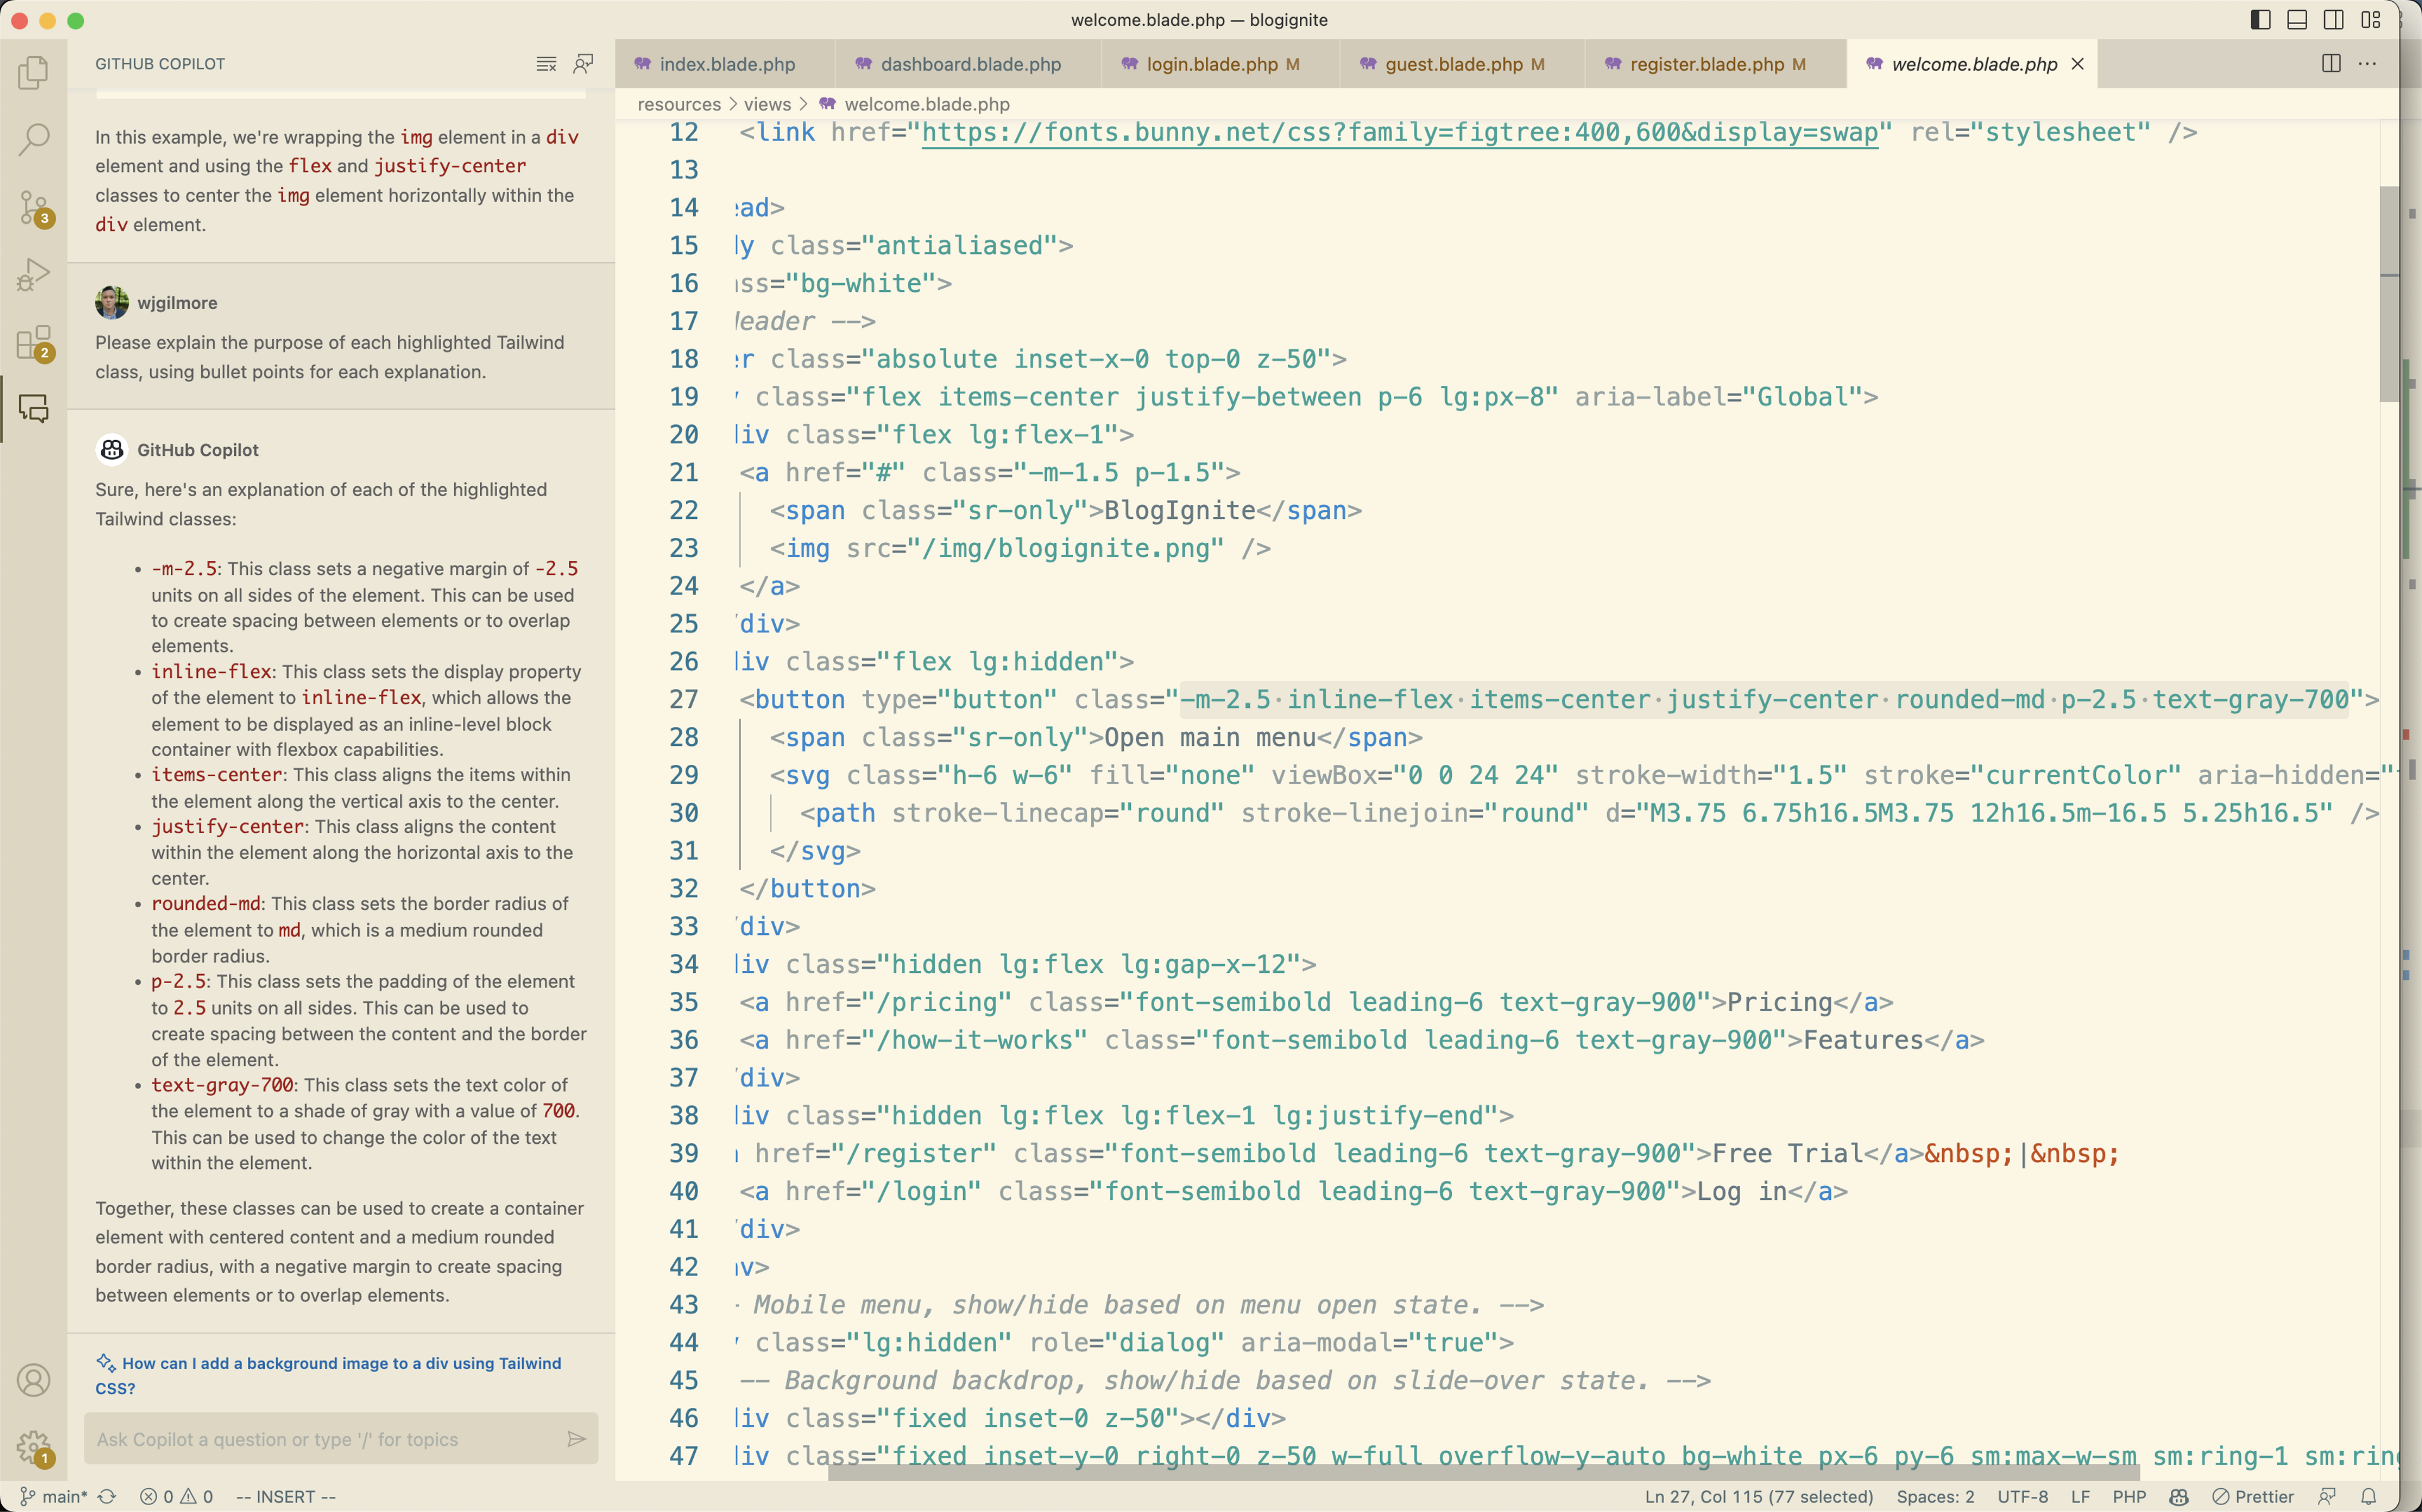Screen dimensions: 2422x1512
Task: Show errors and warnings in status bar
Action: (176, 1496)
